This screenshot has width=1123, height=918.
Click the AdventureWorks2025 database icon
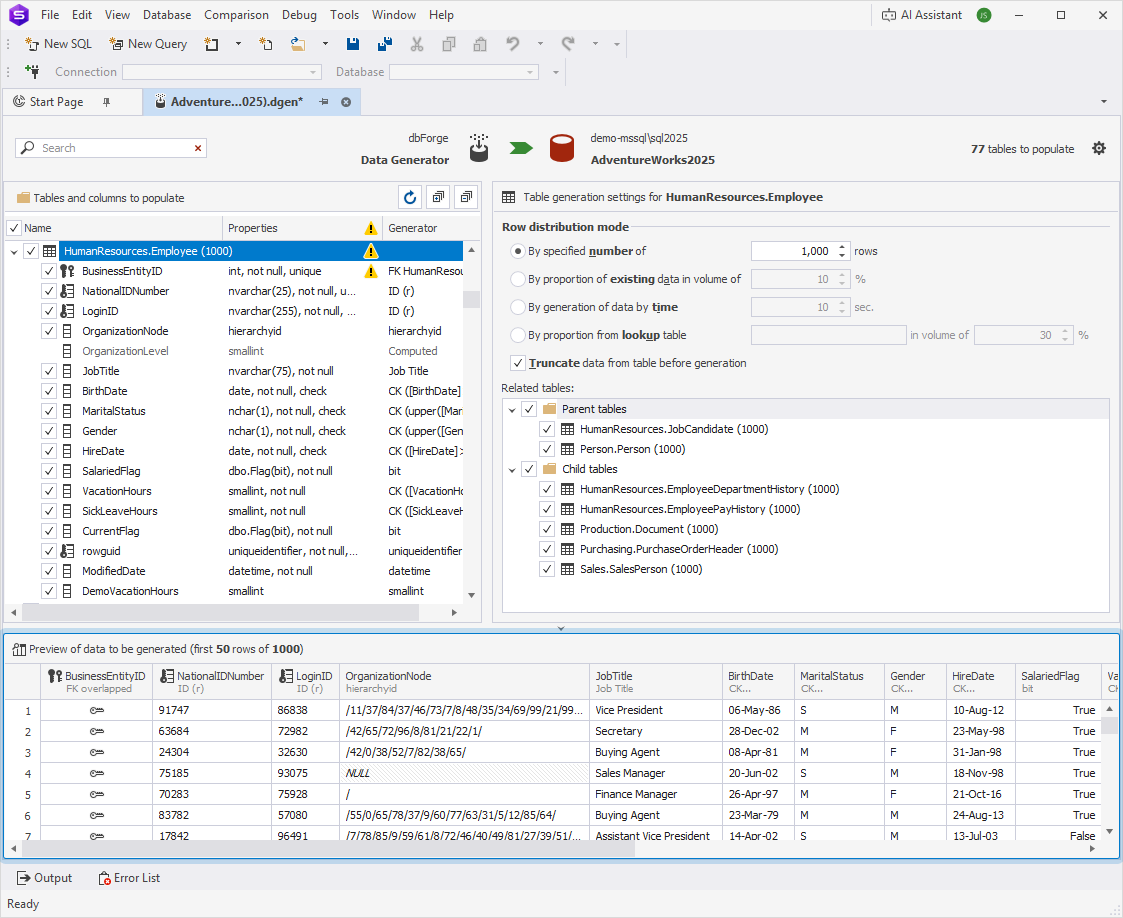[562, 148]
